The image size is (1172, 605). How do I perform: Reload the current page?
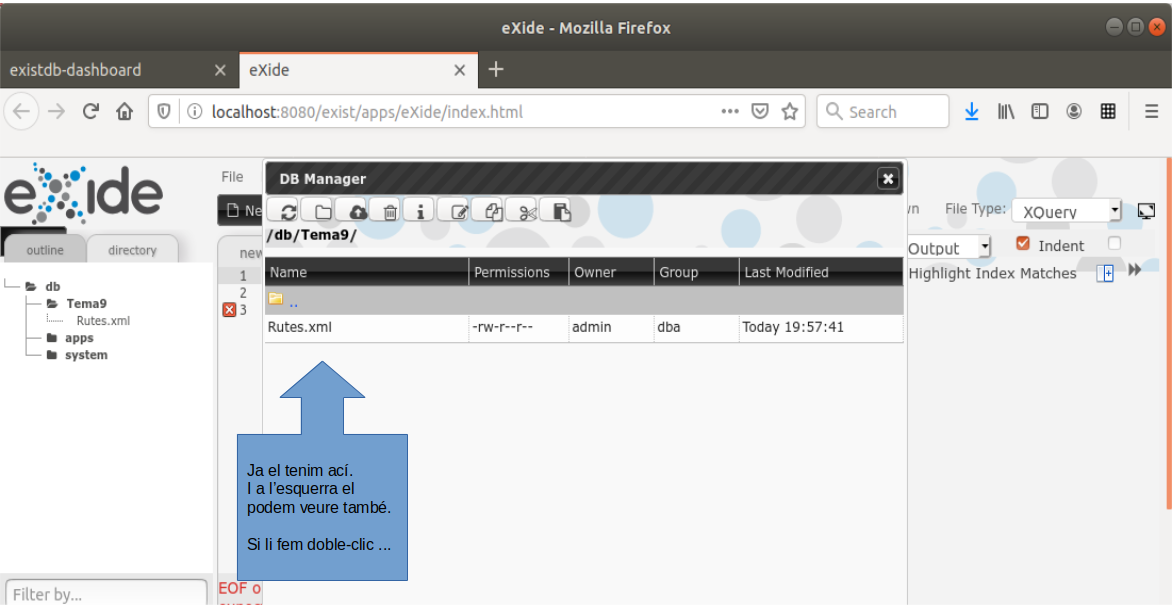[x=90, y=111]
